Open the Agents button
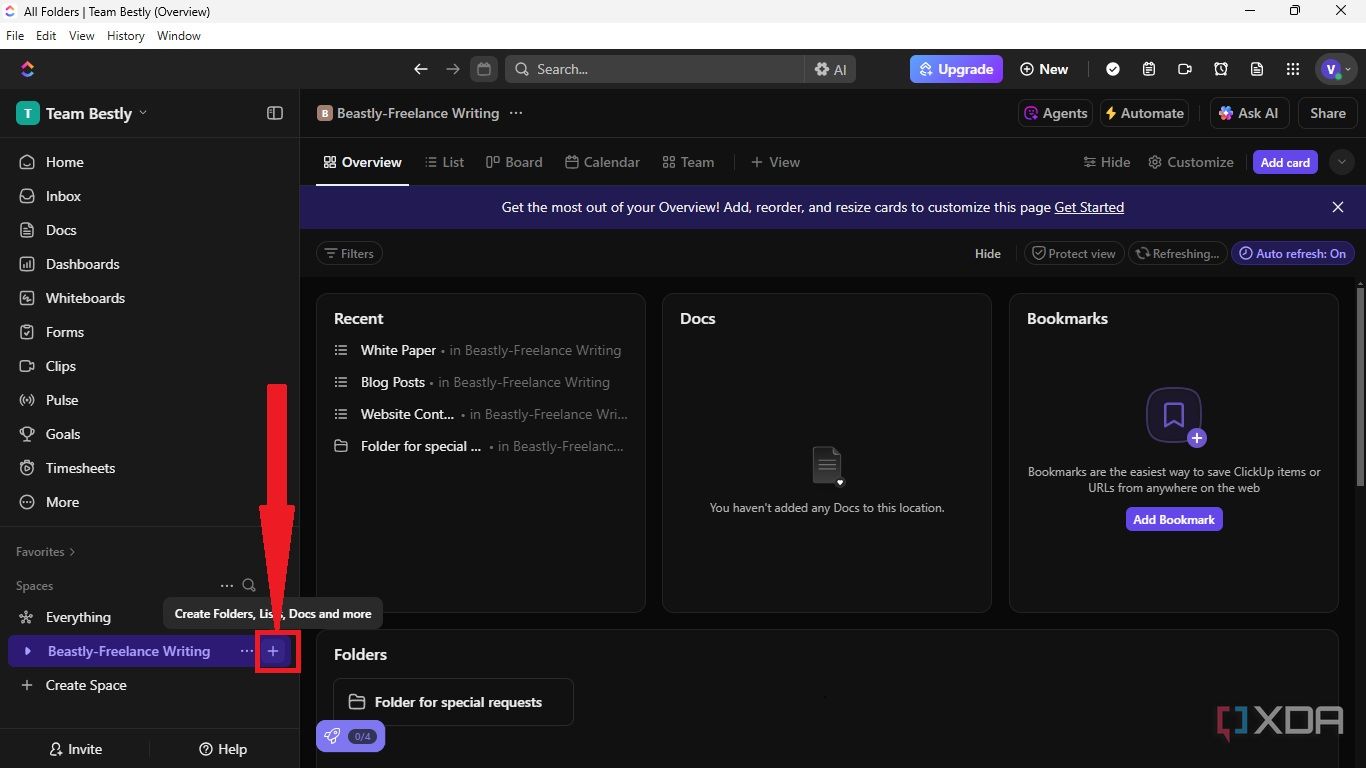 coord(1055,113)
